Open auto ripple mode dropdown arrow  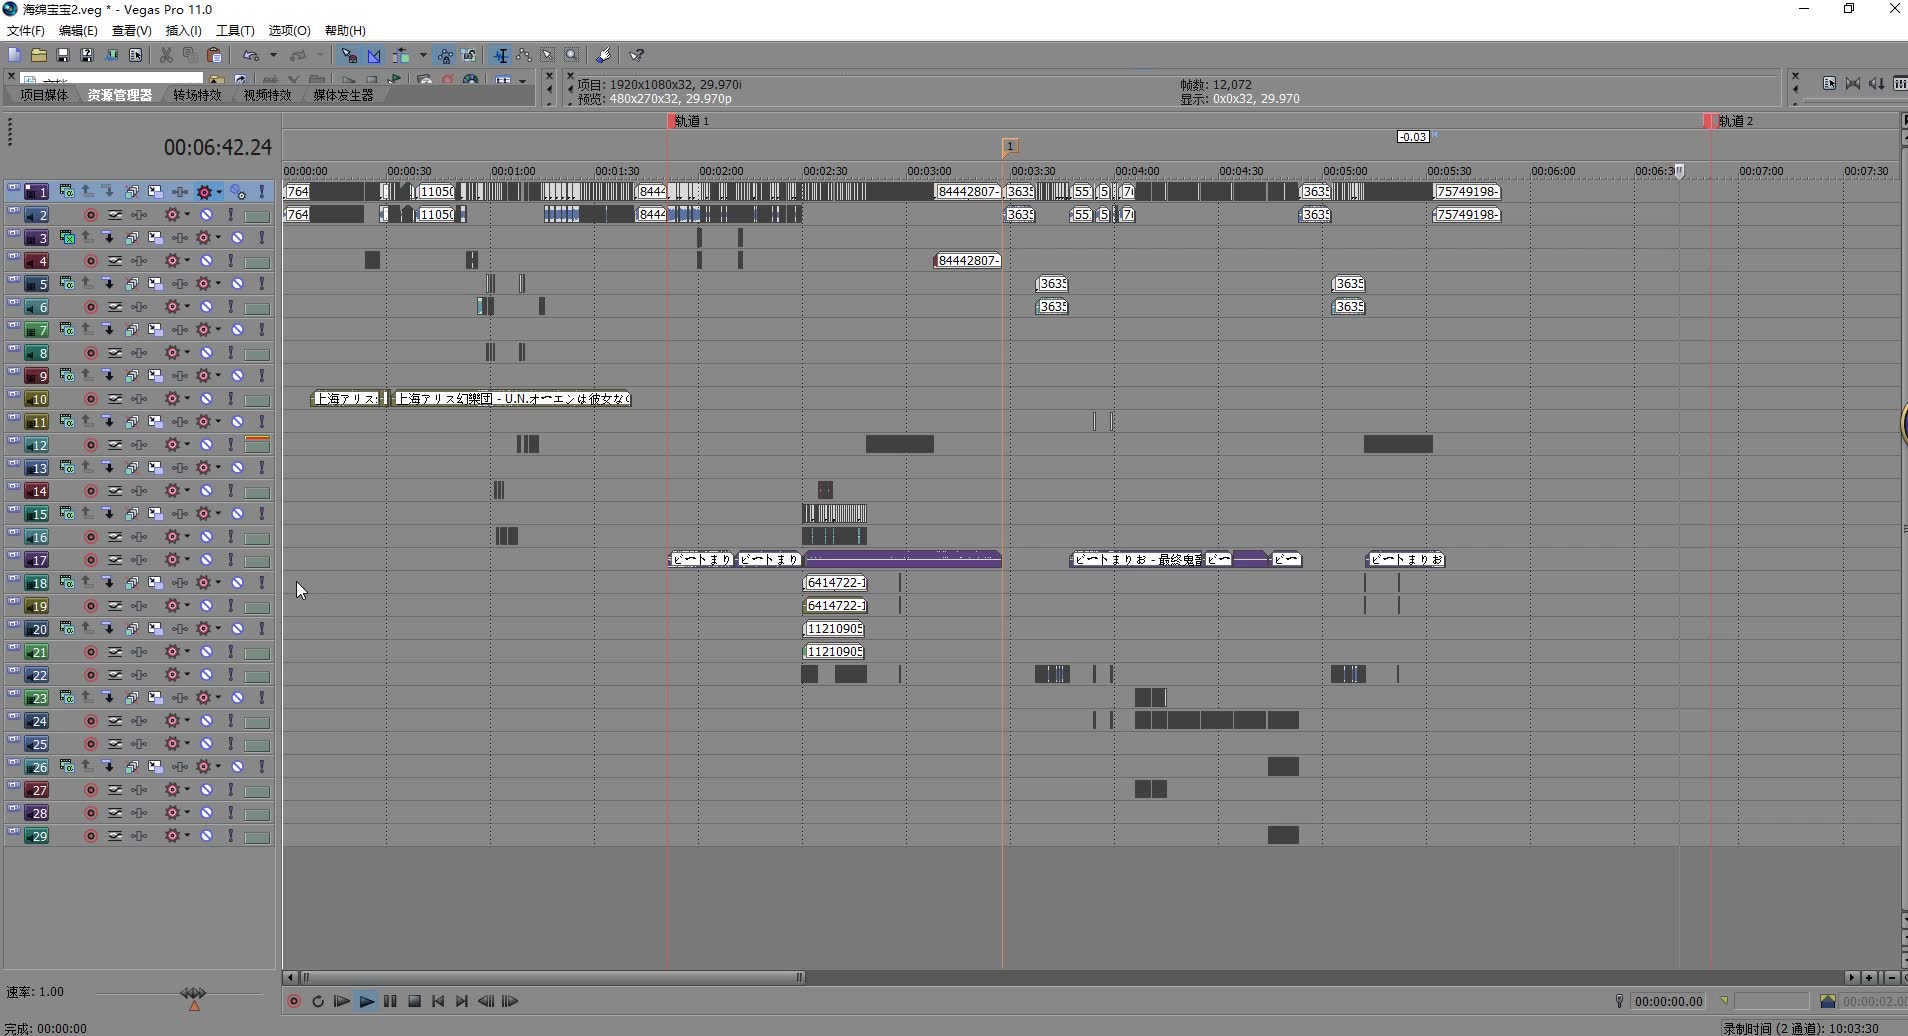(423, 55)
